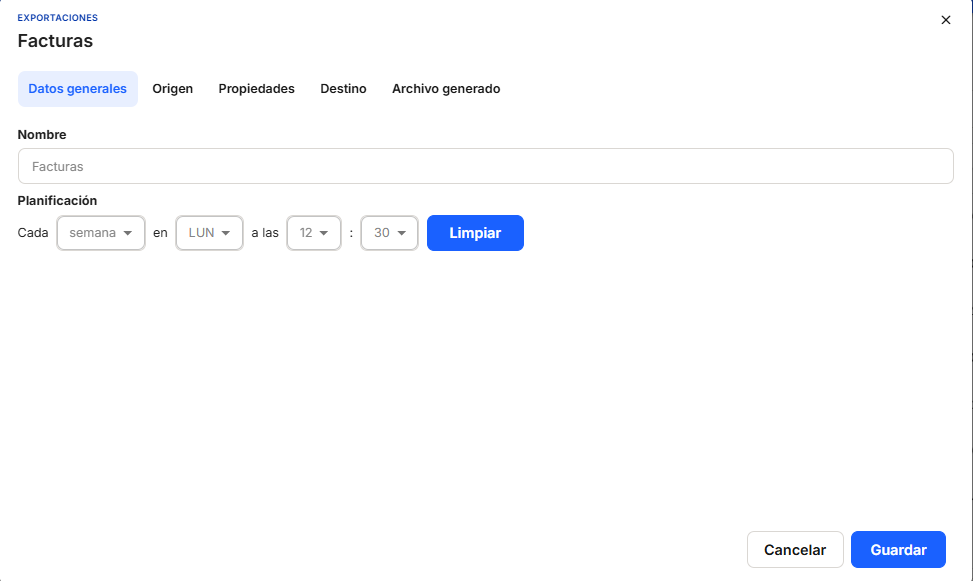Viewport: 973px width, 581px height.
Task: Expand the weekday dropdown set to LUN
Action: point(208,233)
